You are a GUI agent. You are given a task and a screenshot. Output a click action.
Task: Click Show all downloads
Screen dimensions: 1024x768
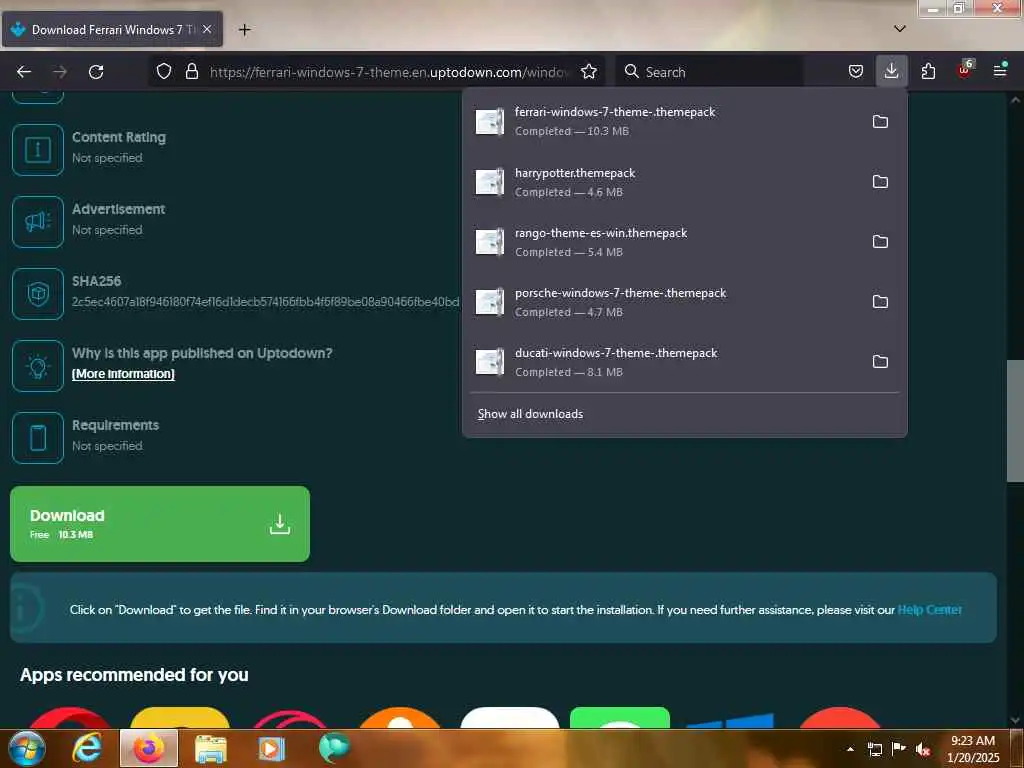coord(530,414)
